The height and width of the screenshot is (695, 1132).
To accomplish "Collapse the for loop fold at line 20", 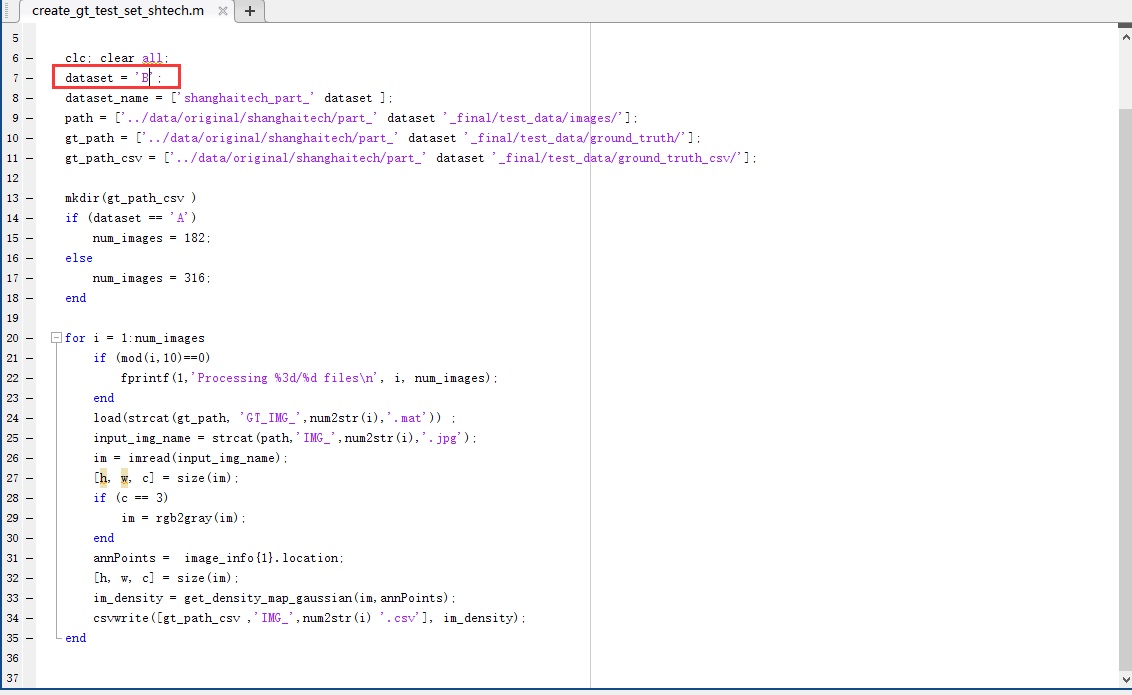I will pyautogui.click(x=56, y=338).
